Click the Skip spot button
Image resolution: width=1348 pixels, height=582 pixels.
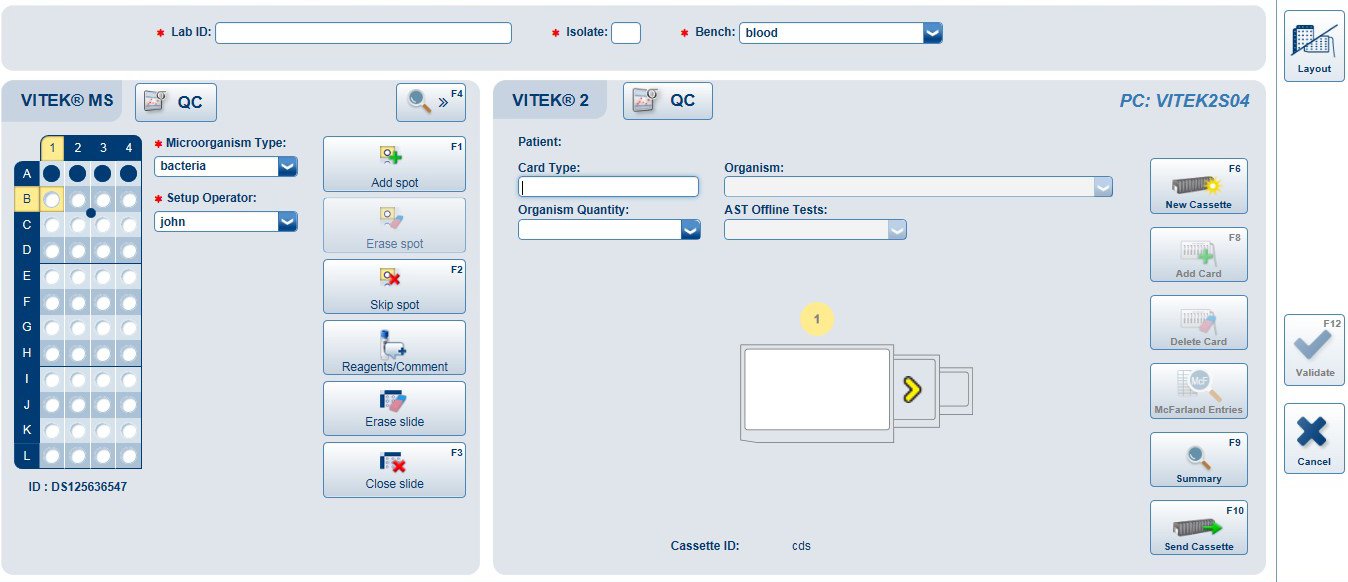click(x=394, y=286)
